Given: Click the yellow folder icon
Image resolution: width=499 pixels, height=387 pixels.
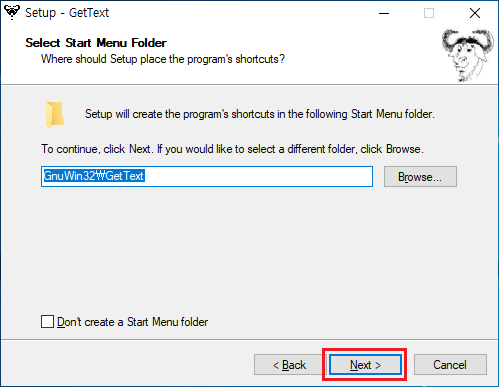Looking at the screenshot, I should point(55,115).
